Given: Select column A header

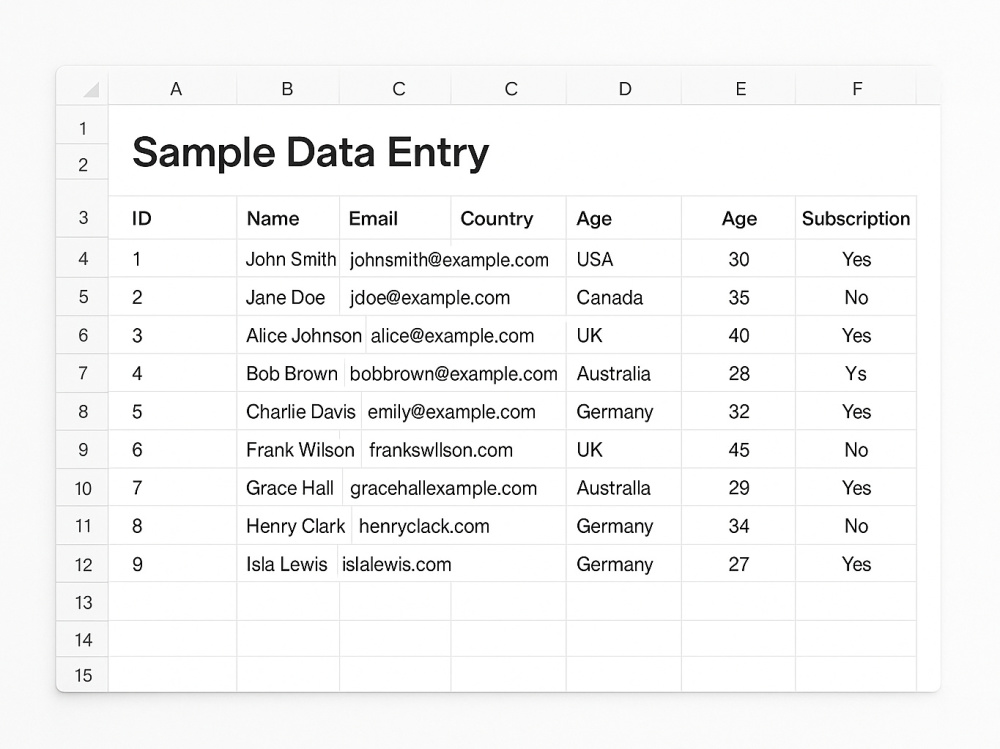Looking at the screenshot, I should [175, 89].
